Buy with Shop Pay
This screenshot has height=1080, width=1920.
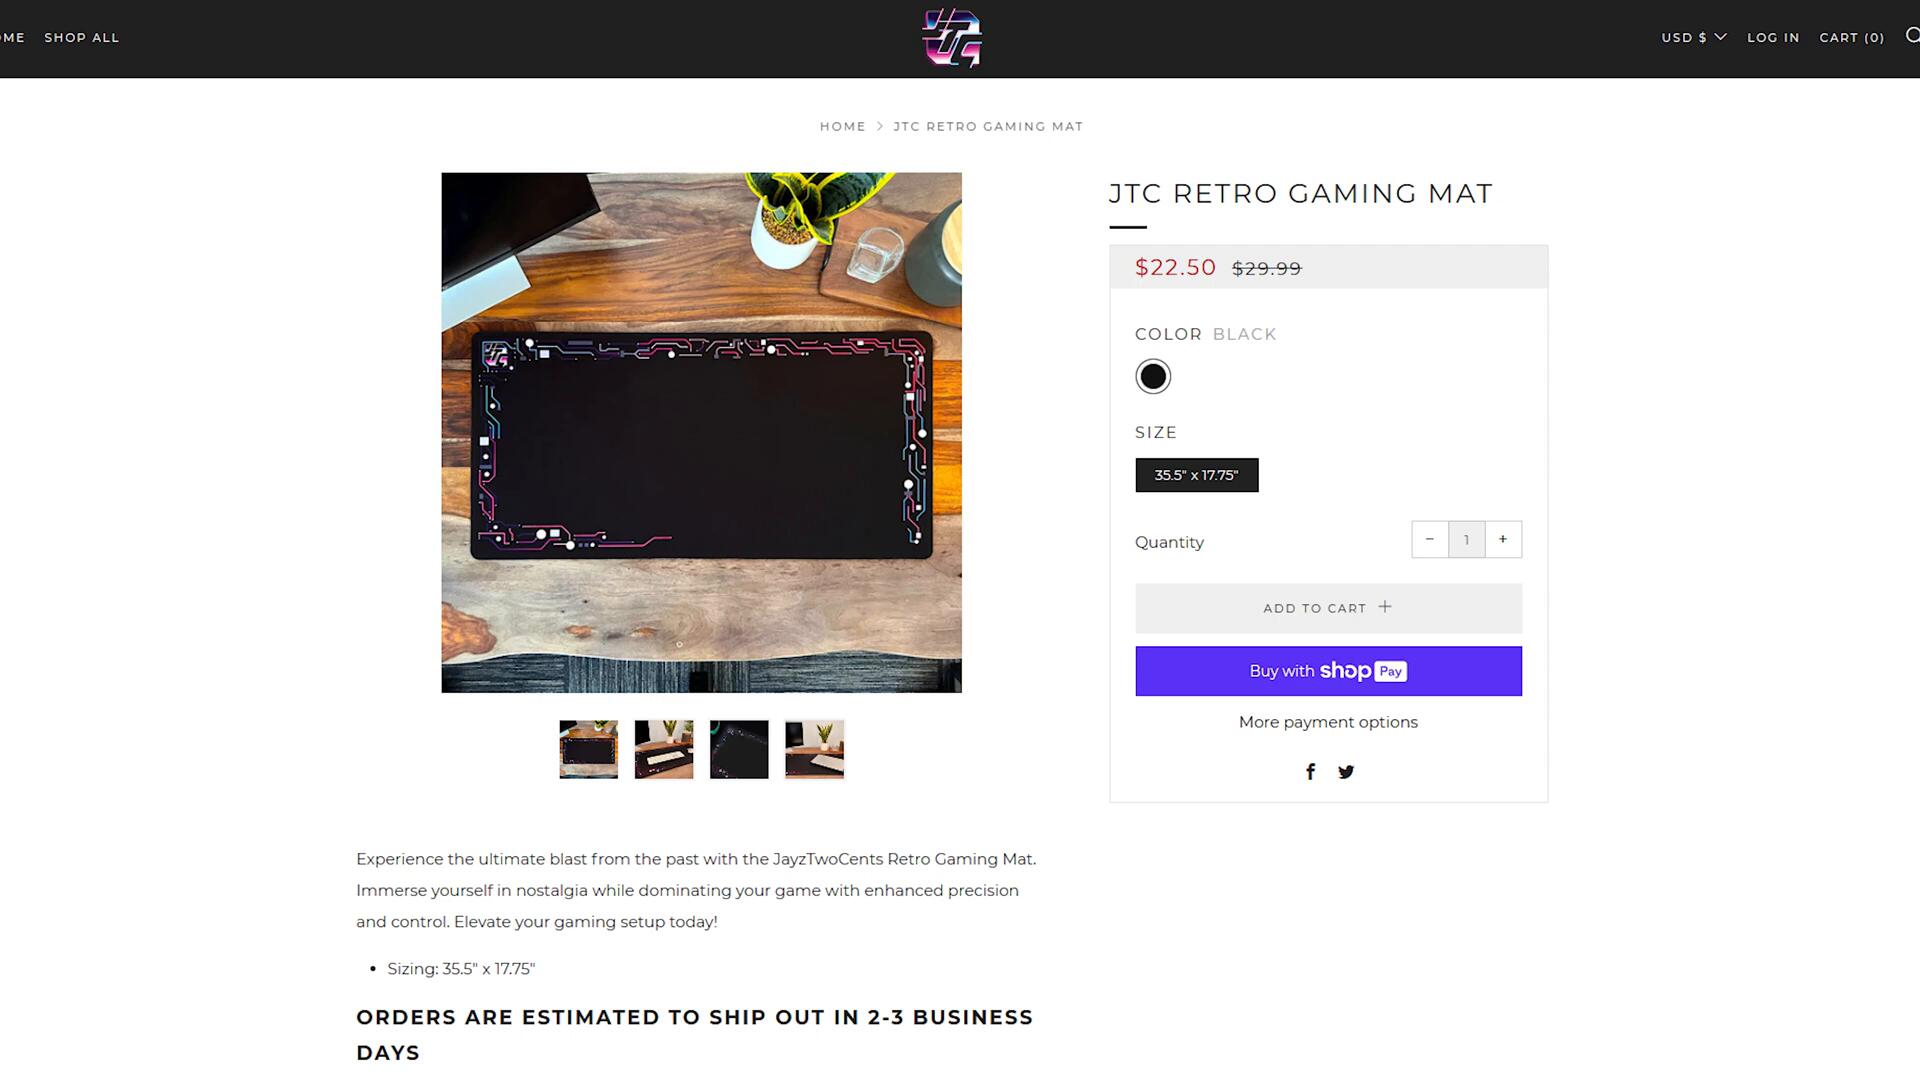click(x=1328, y=671)
